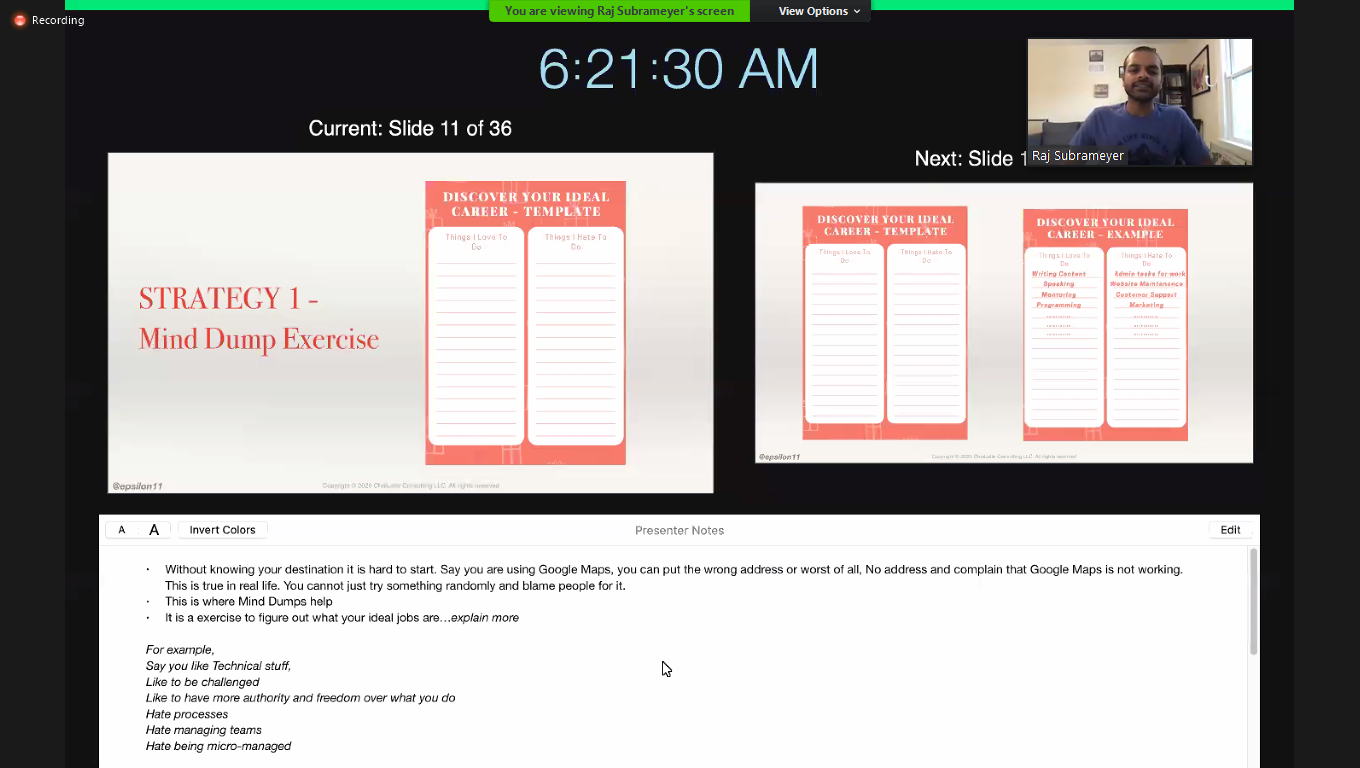The width and height of the screenshot is (1360, 768).
Task: Select the next slide preview
Action: 1003,322
